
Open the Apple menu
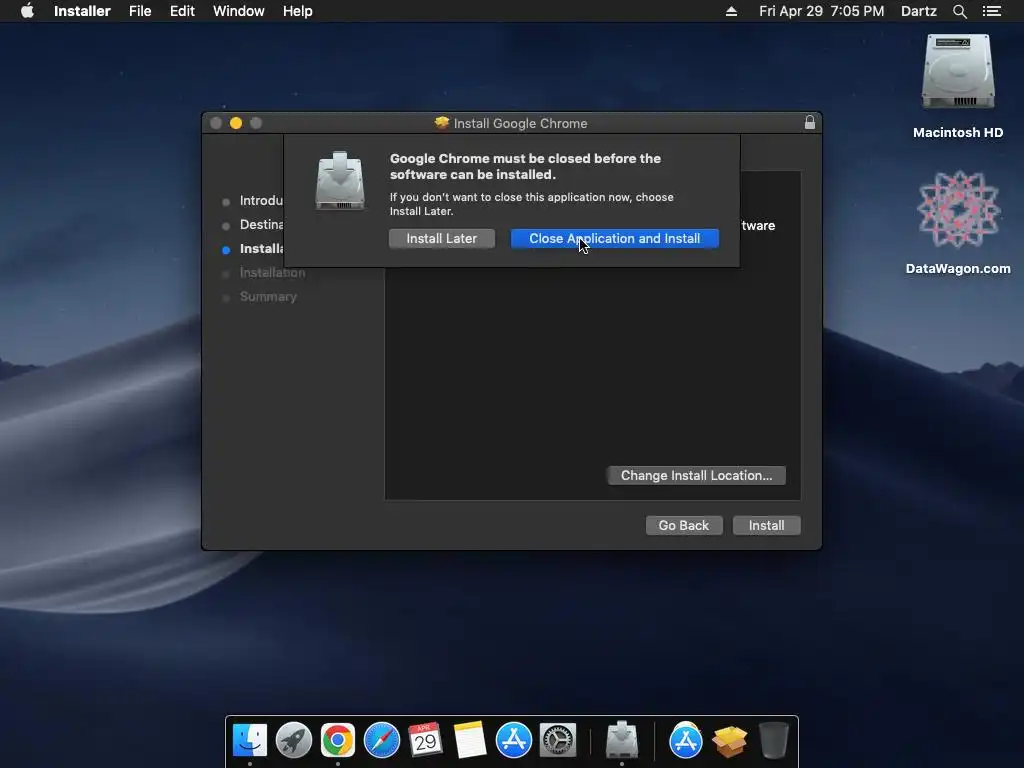[x=27, y=11]
